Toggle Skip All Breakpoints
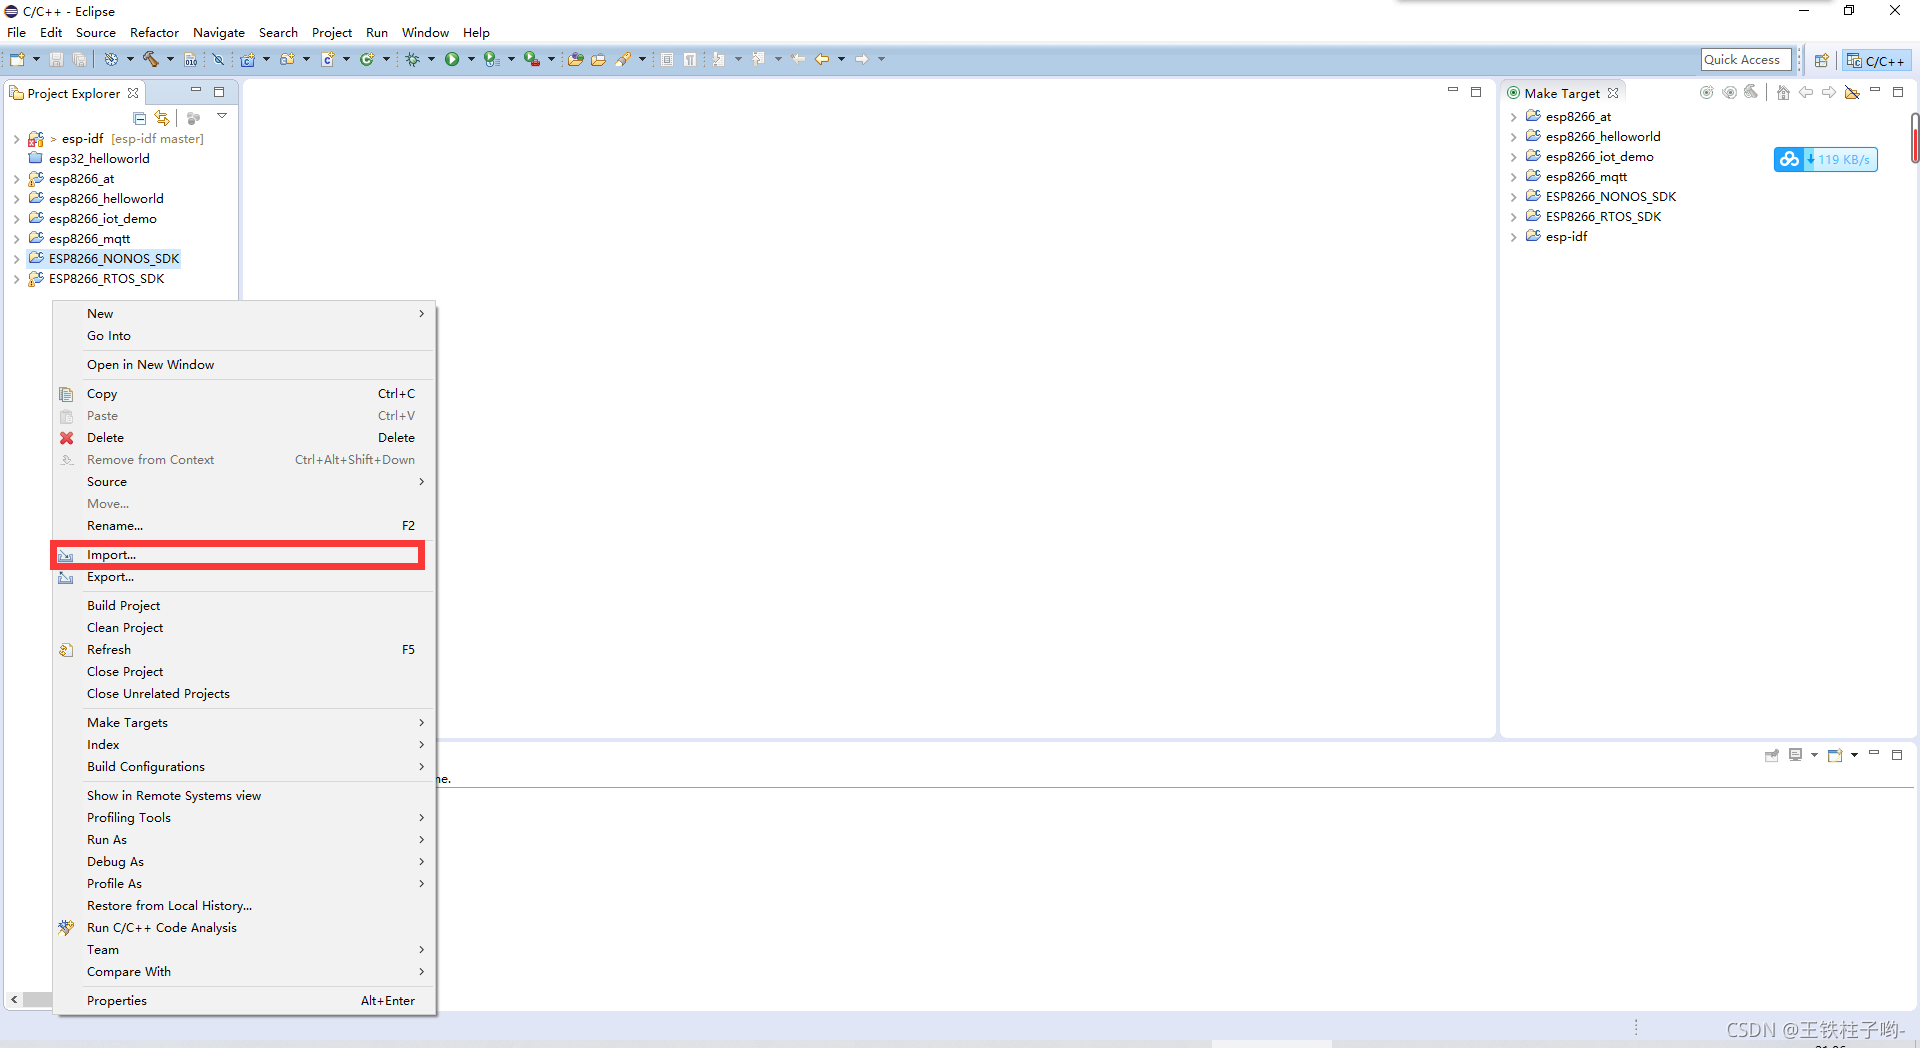 [218, 60]
